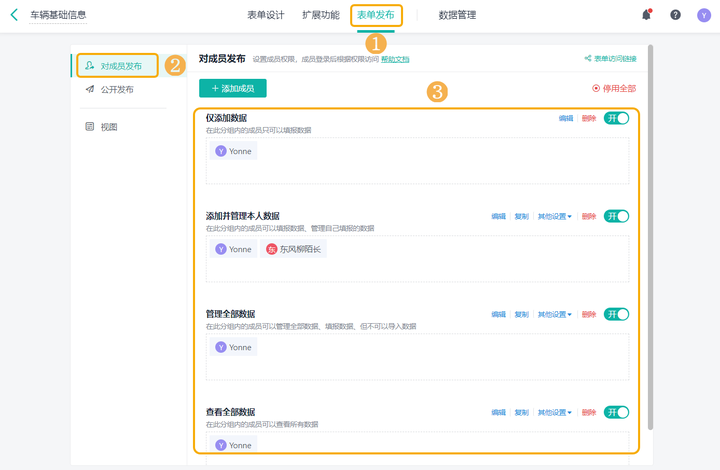Image resolution: width=720 pixels, height=470 pixels.
Task: Open the 帮助文档 link
Action: pos(395,60)
